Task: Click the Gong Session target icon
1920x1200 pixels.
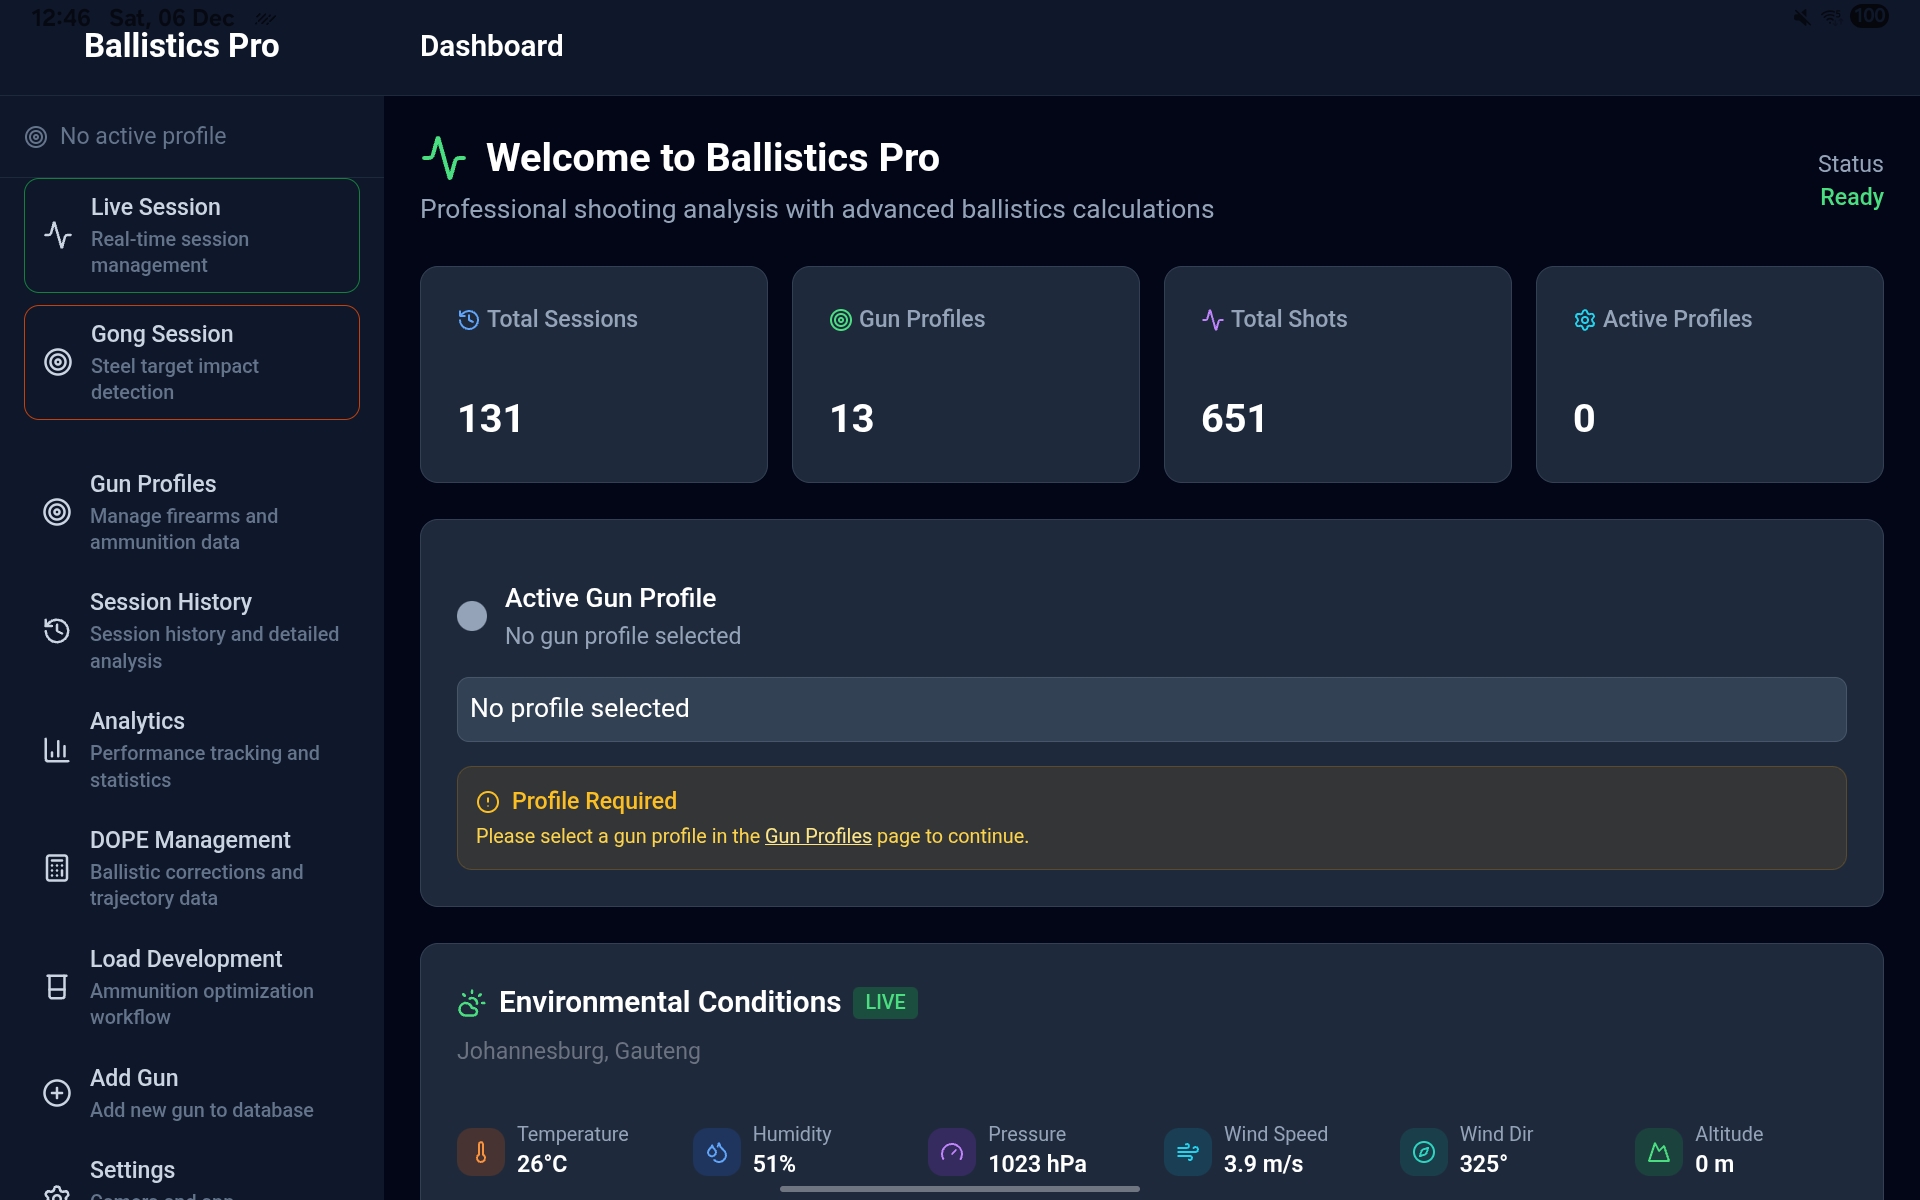Action: click(x=57, y=362)
